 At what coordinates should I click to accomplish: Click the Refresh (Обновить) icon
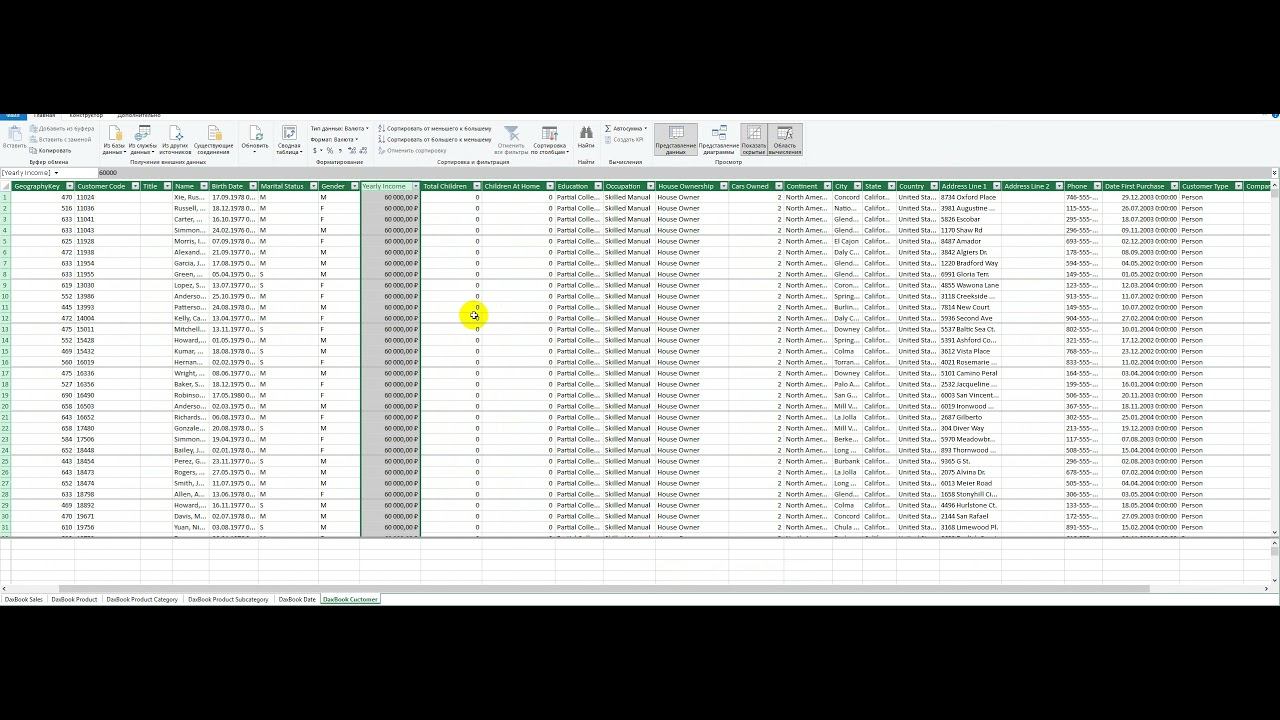pyautogui.click(x=255, y=139)
